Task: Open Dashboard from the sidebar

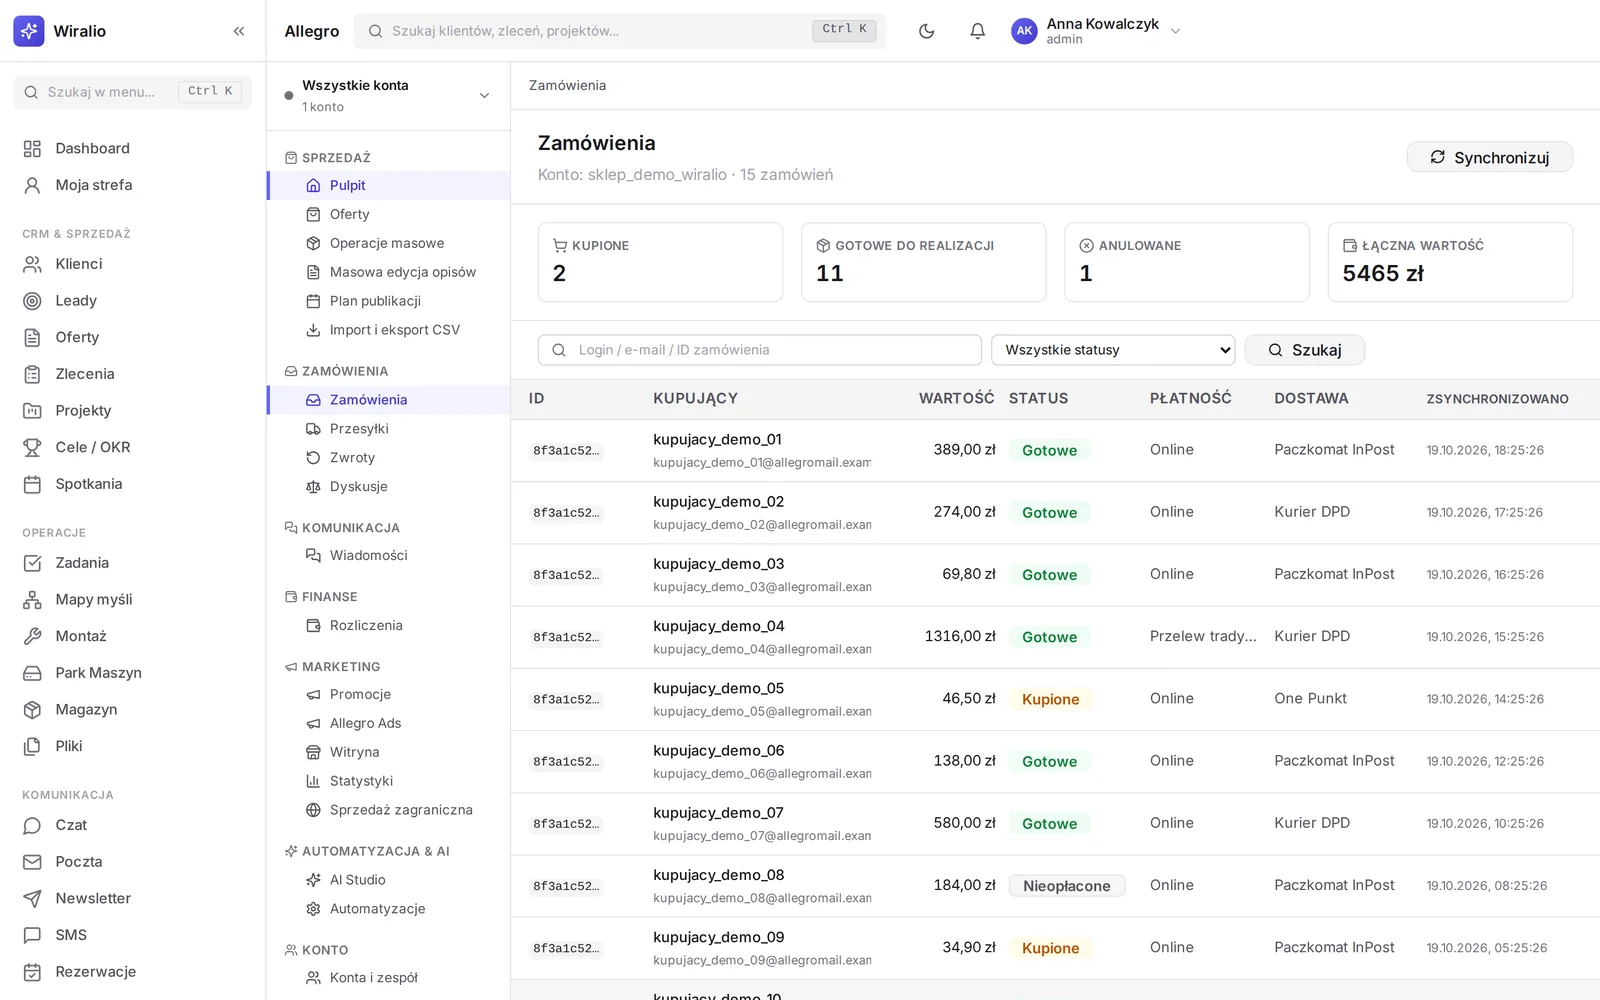Action: (133, 148)
